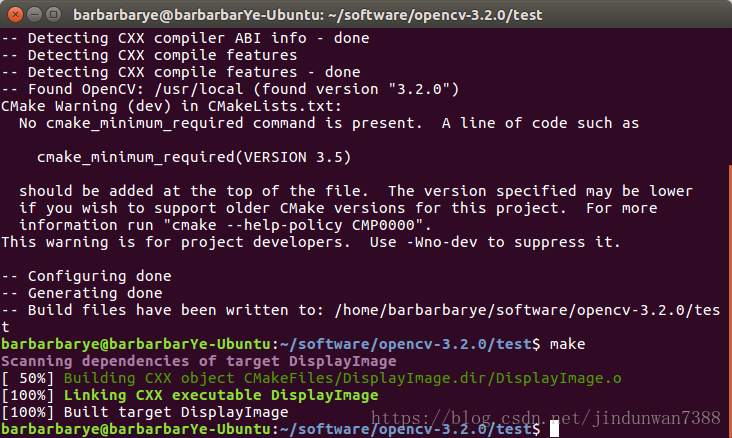Click the terminal title bar text
This screenshot has width=732, height=438.
click(x=310, y=14)
